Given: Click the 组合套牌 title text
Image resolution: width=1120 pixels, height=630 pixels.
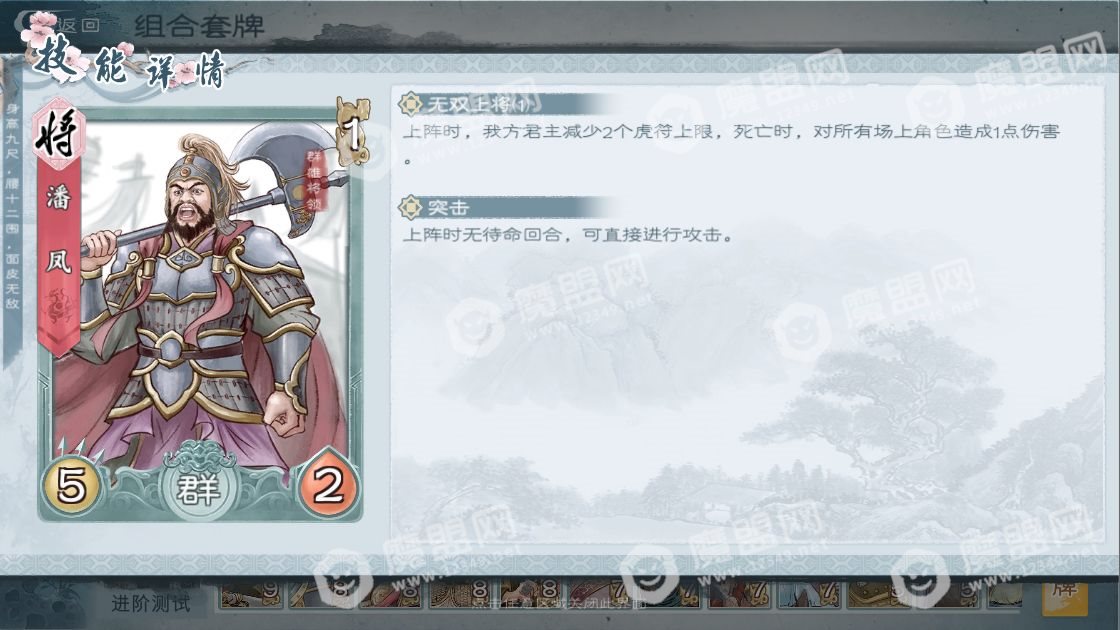Looking at the screenshot, I should pyautogui.click(x=199, y=26).
